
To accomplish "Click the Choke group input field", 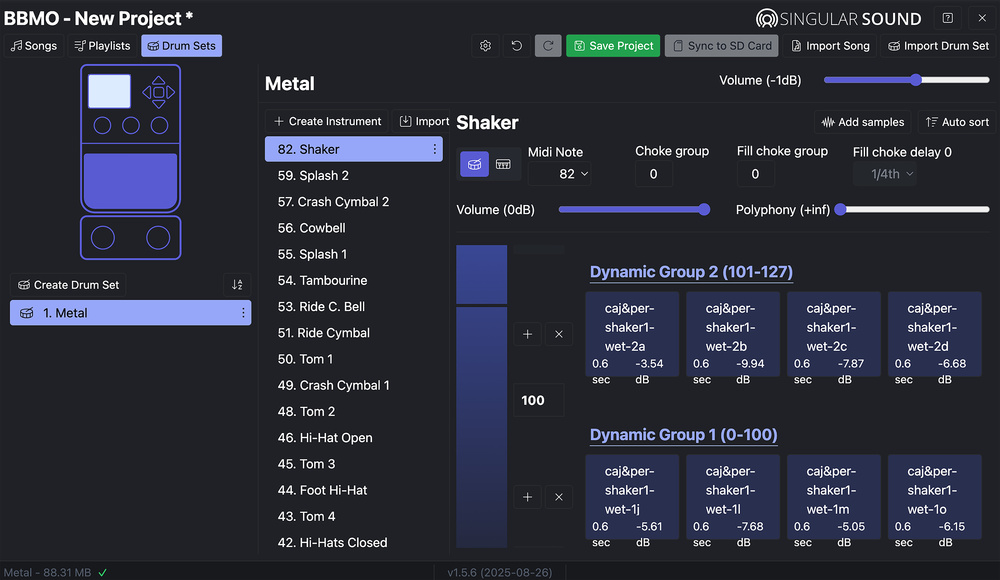I will (654, 174).
